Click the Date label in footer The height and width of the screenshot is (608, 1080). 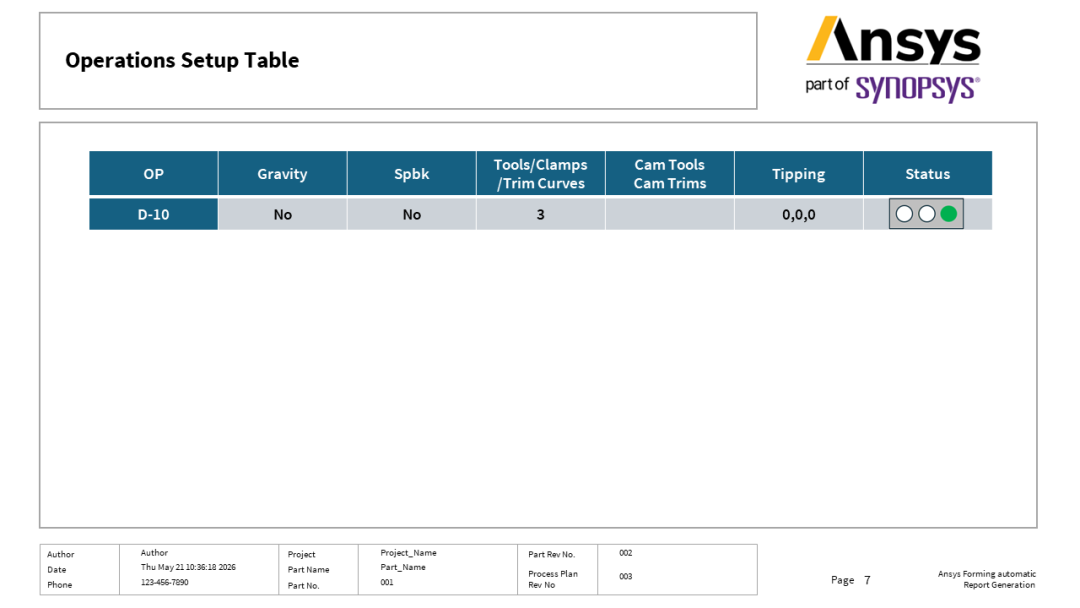pyautogui.click(x=56, y=569)
